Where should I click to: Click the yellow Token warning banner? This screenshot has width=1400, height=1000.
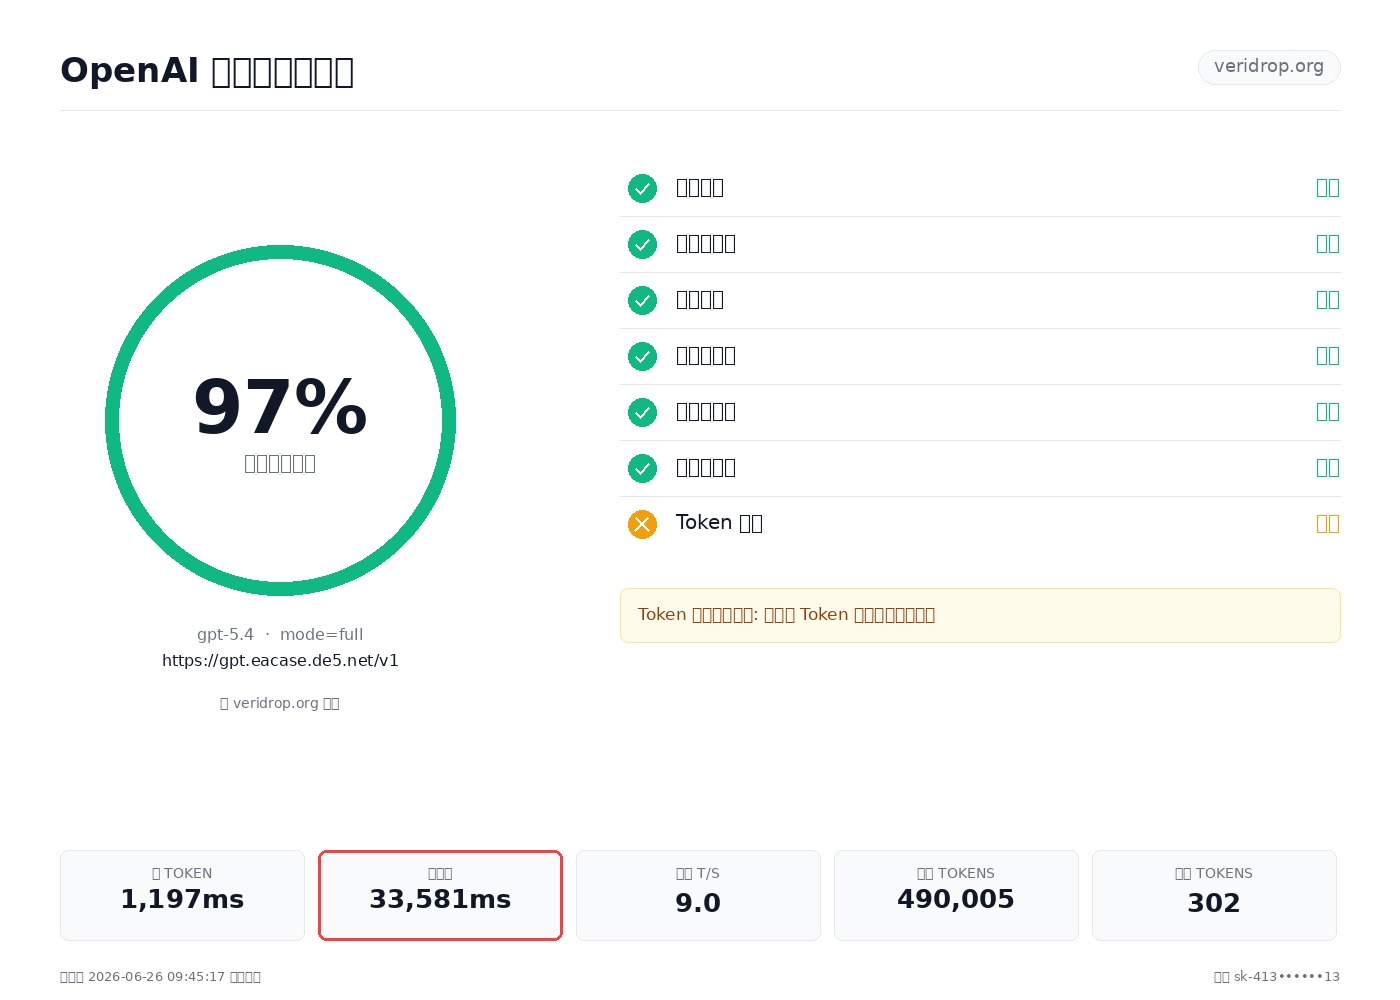(980, 615)
